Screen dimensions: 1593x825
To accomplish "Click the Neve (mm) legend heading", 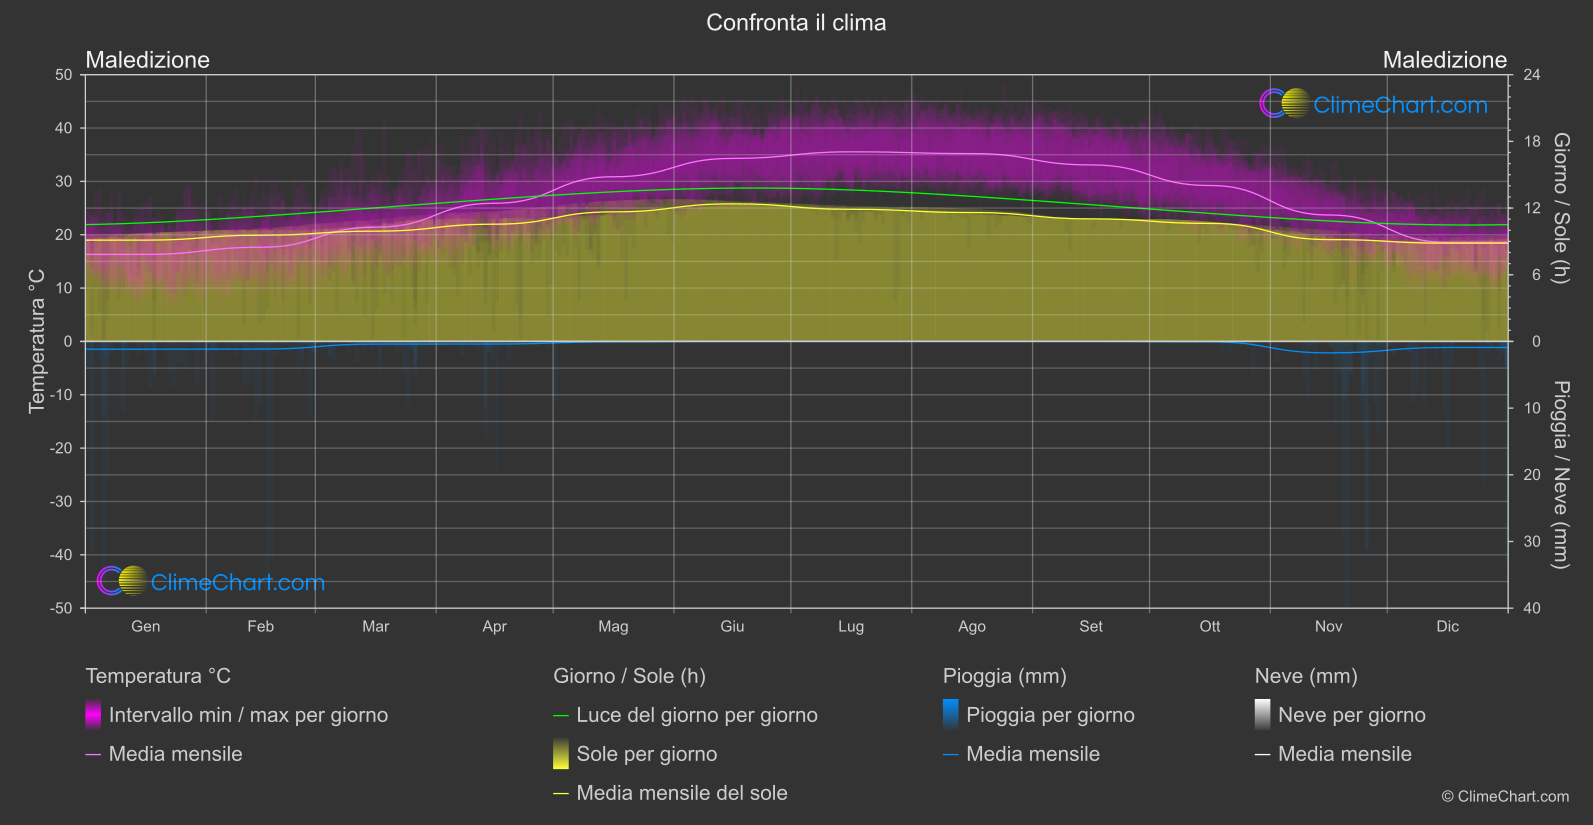I will pos(1306,676).
